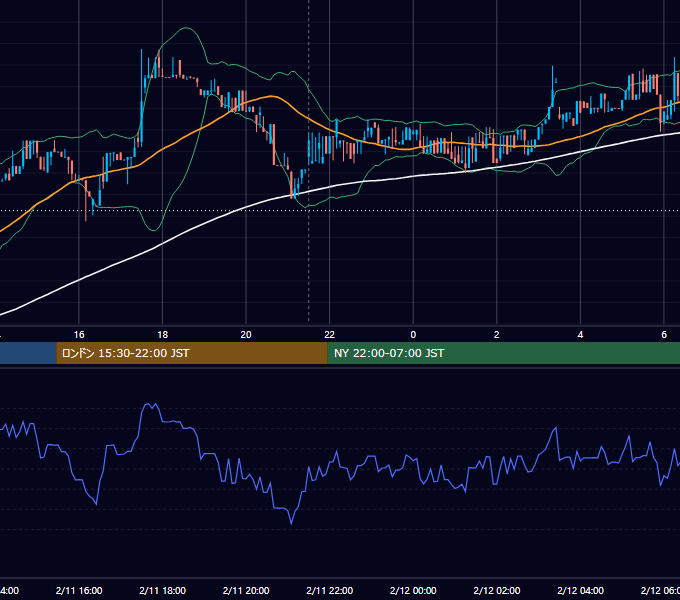
Task: Click the 2/11 20:00 indicator time label
Action: point(246,590)
